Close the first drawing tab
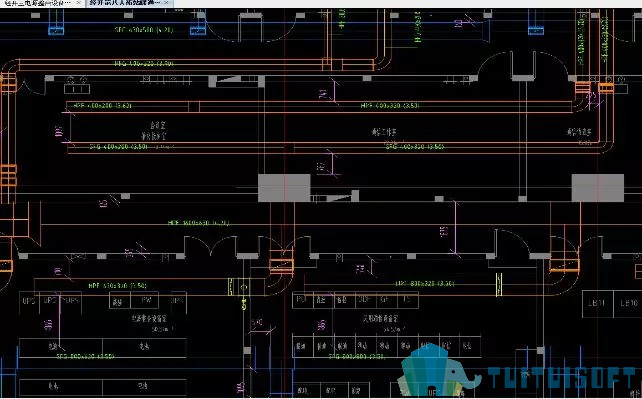The width and height of the screenshot is (642, 399). [x=79, y=2]
